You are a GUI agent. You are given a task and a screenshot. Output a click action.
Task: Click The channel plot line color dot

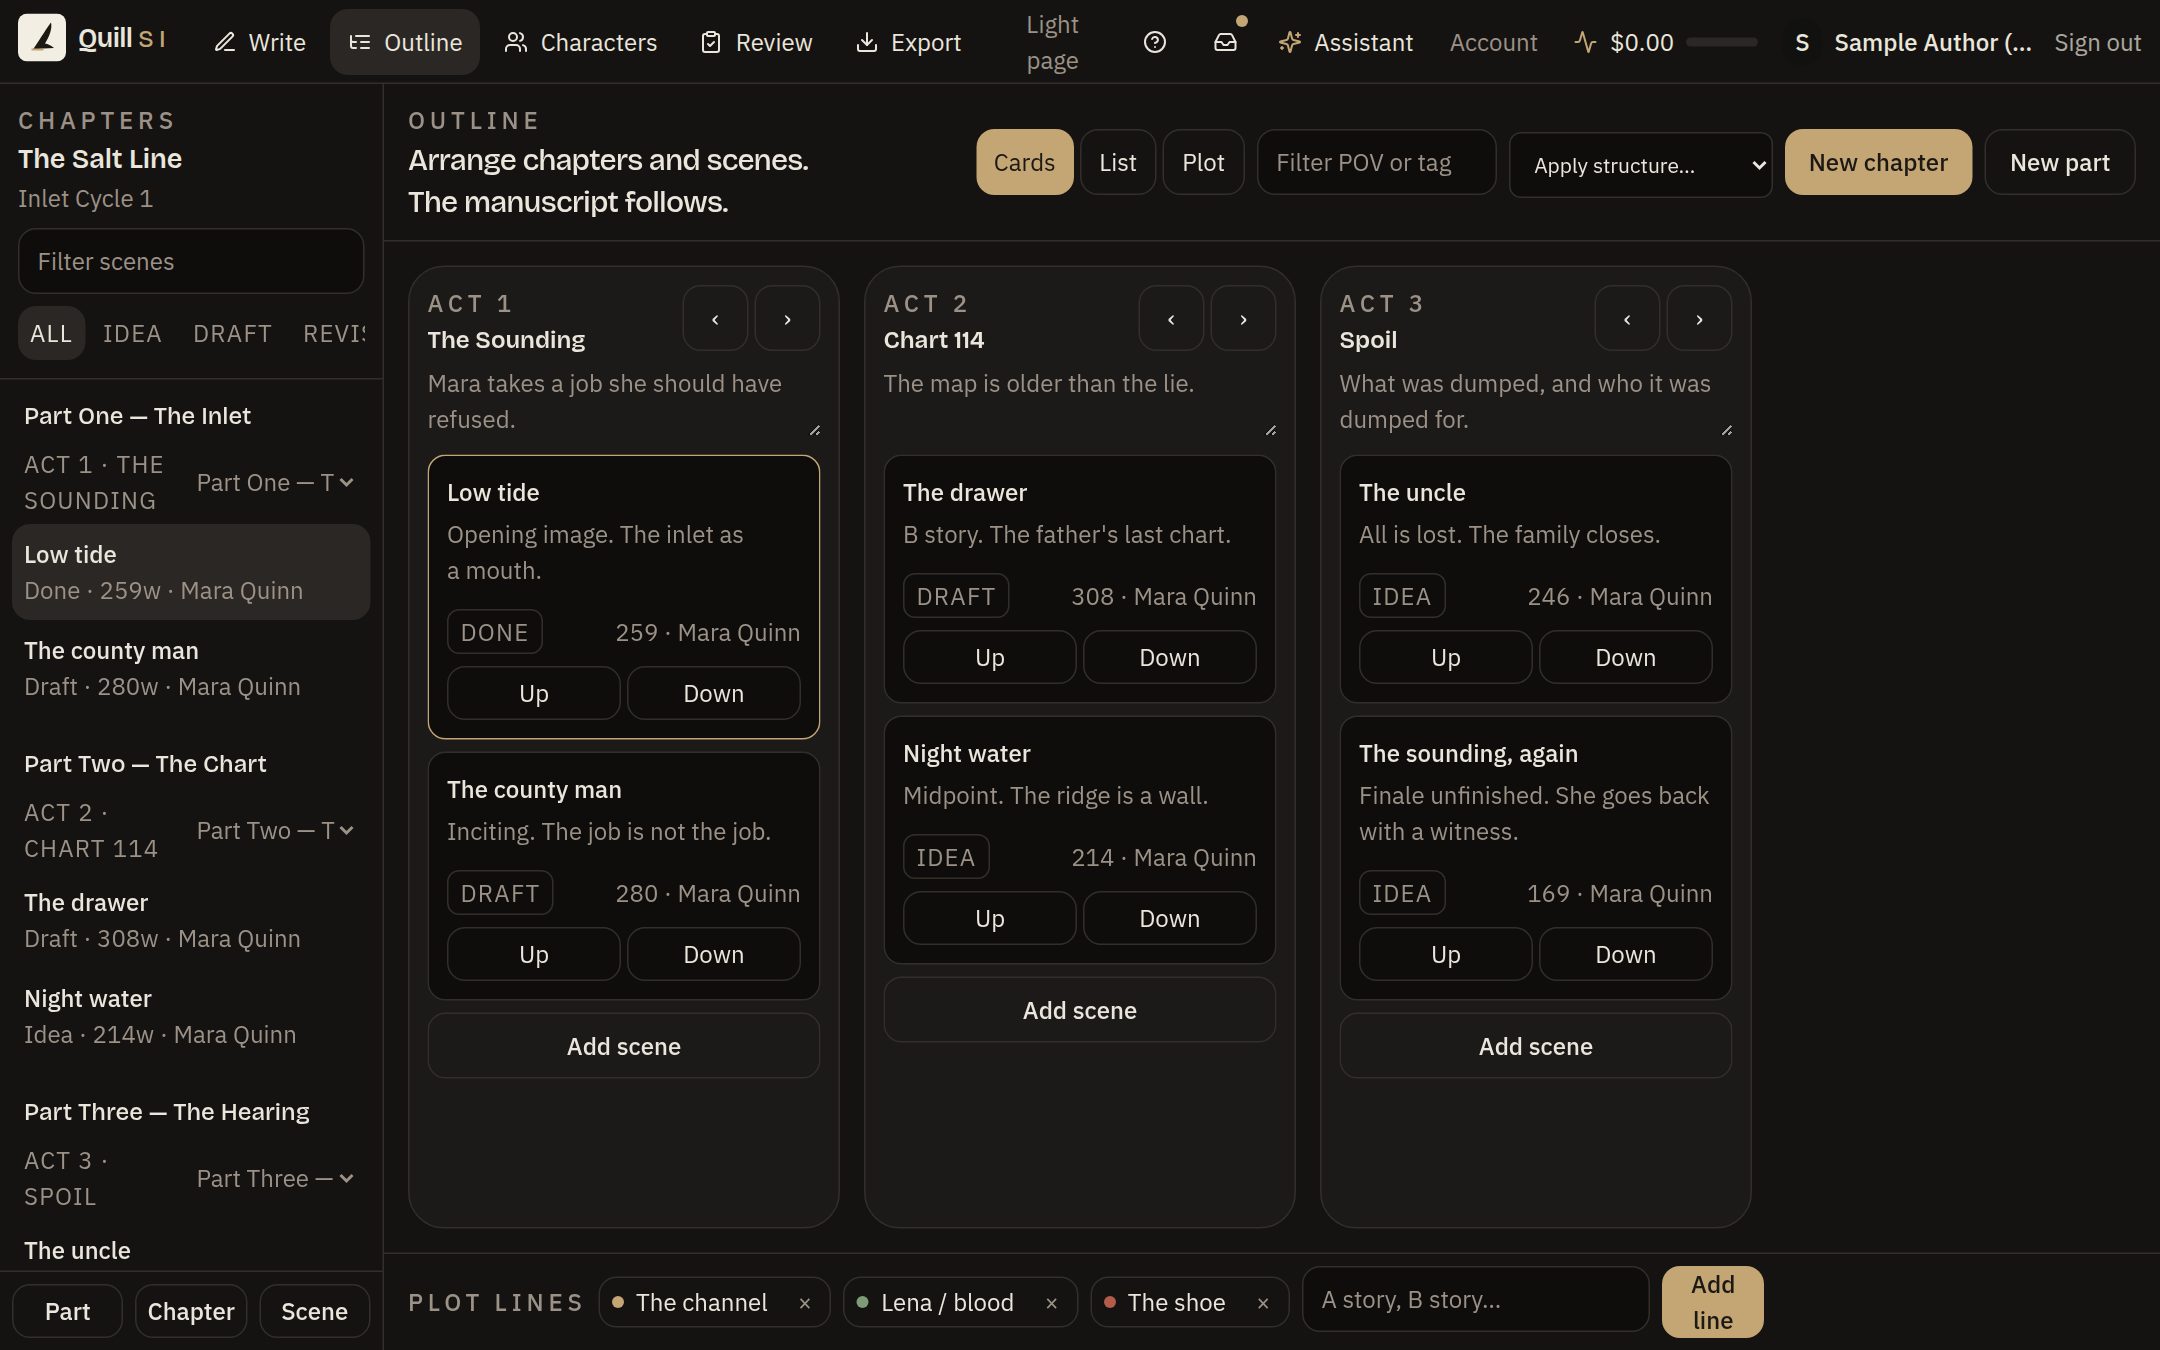(618, 1302)
